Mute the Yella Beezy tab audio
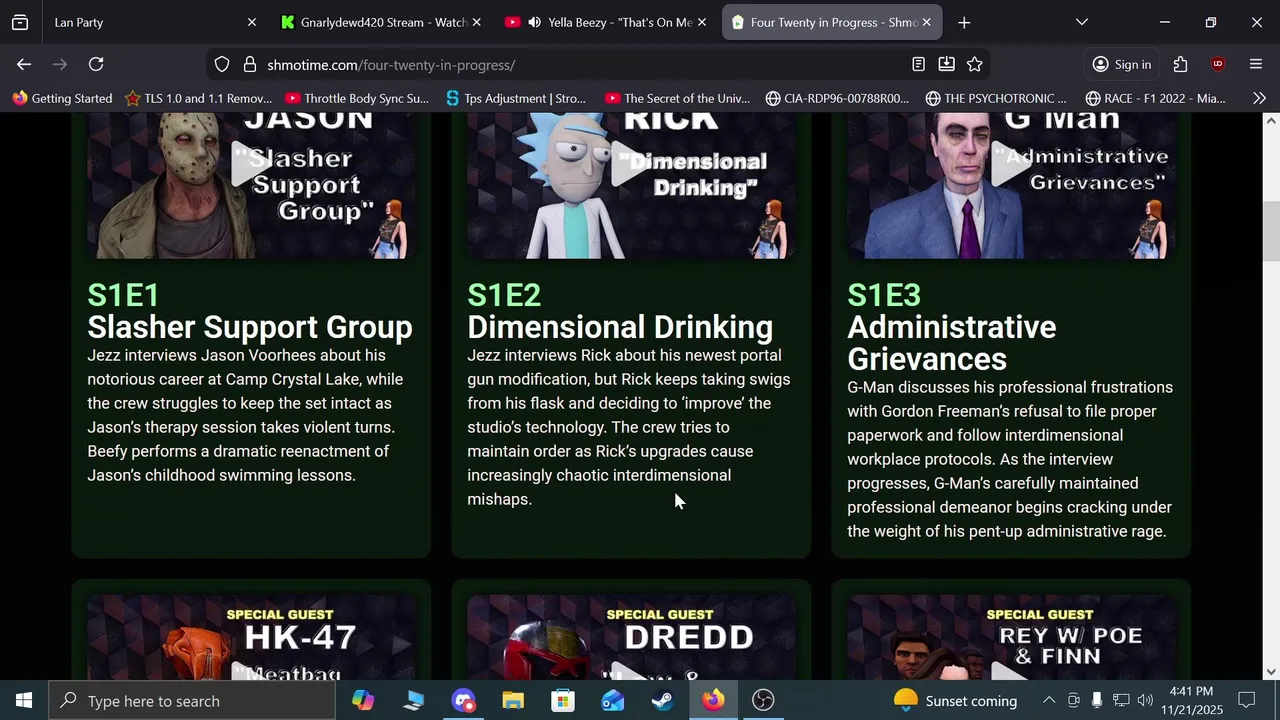Screen dimensions: 1280x720 tap(535, 22)
